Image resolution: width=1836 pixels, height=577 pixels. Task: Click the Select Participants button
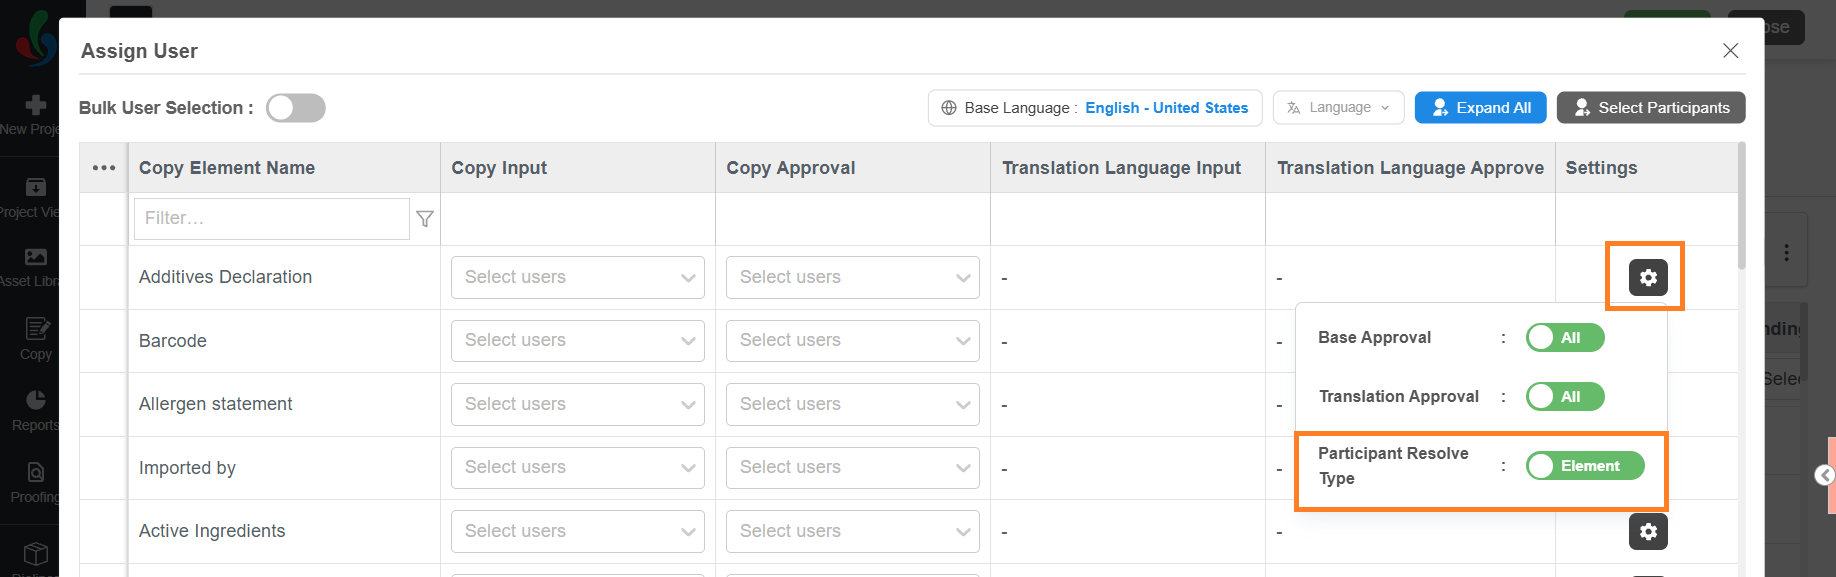[1651, 108]
